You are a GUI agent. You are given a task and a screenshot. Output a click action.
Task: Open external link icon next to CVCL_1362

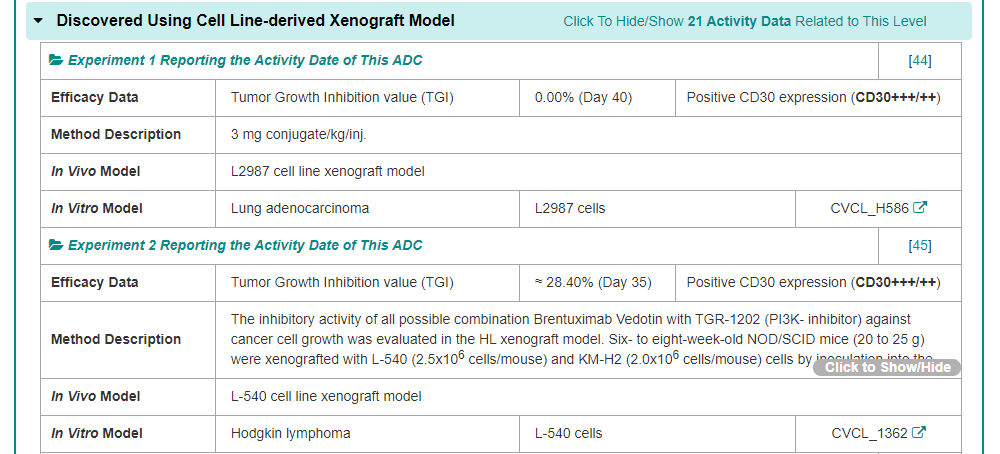pyautogui.click(x=920, y=433)
